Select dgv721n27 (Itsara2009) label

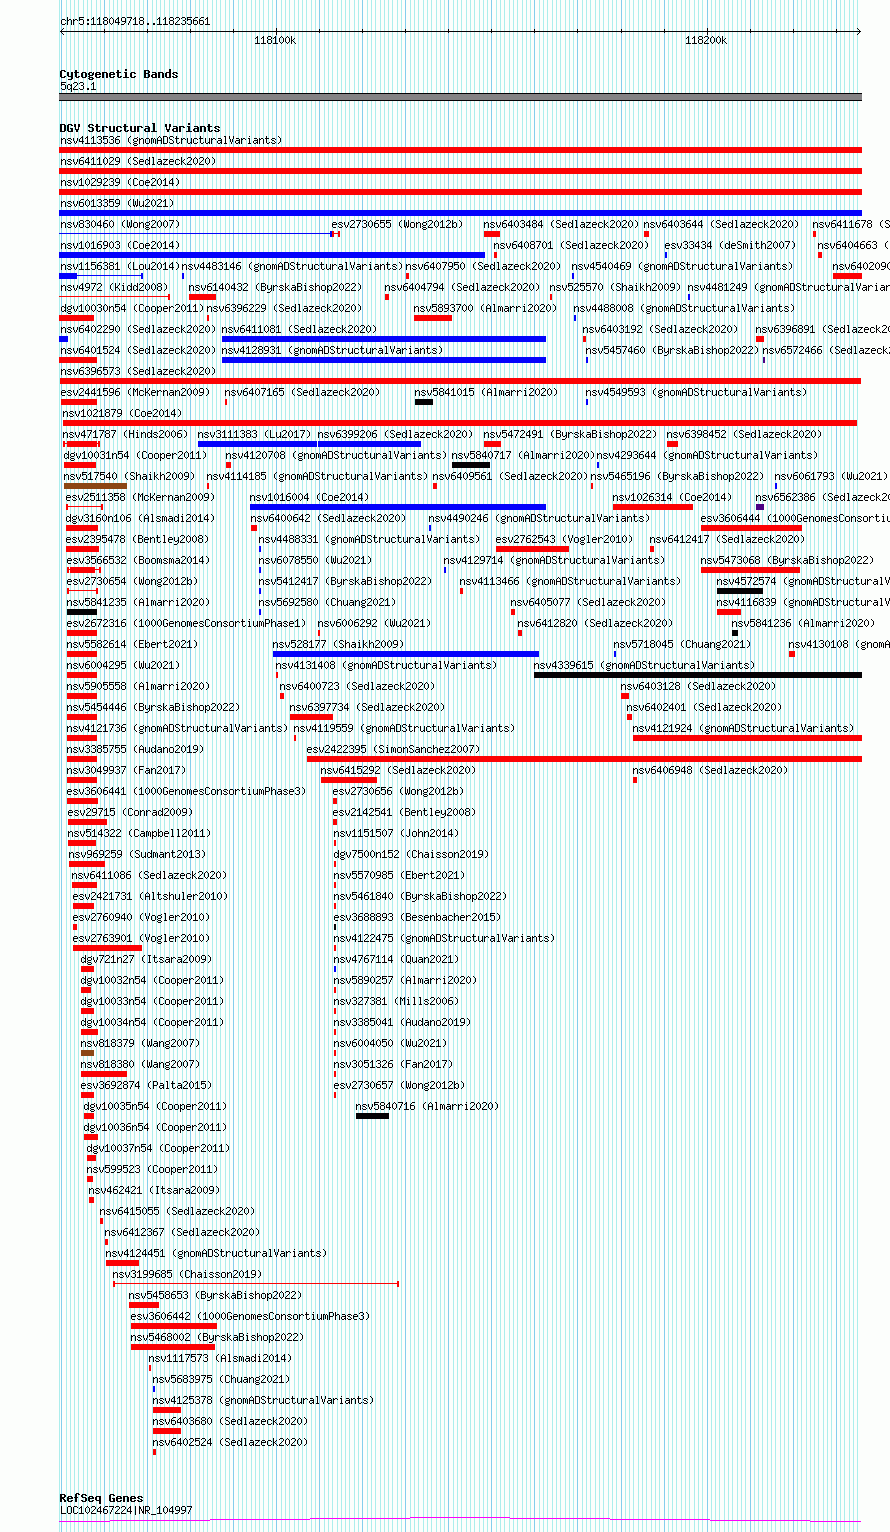coord(147,959)
